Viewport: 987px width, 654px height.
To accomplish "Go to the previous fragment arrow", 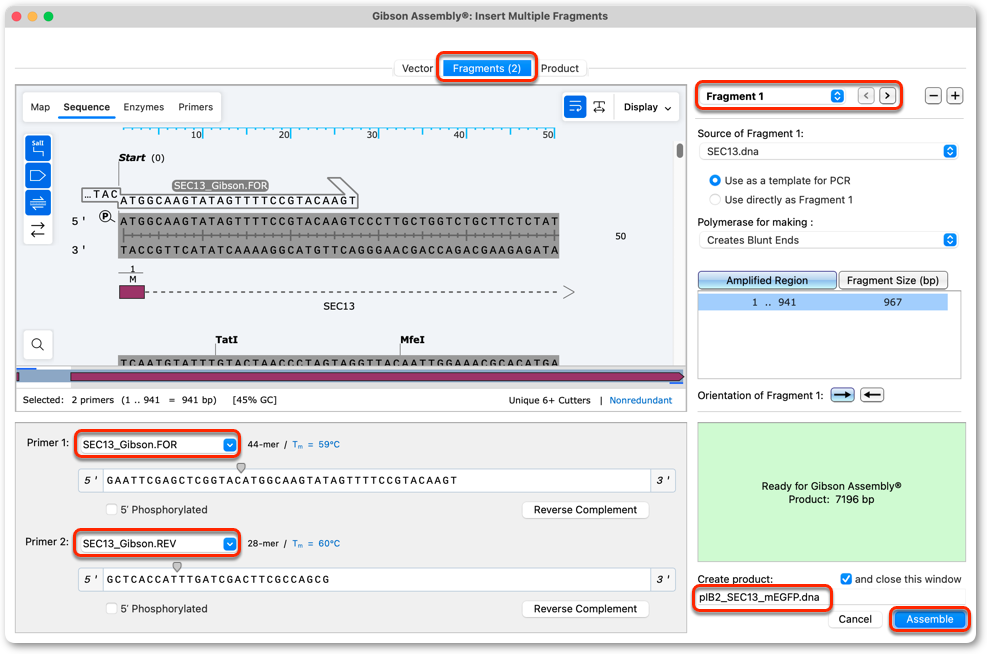I will 866,96.
